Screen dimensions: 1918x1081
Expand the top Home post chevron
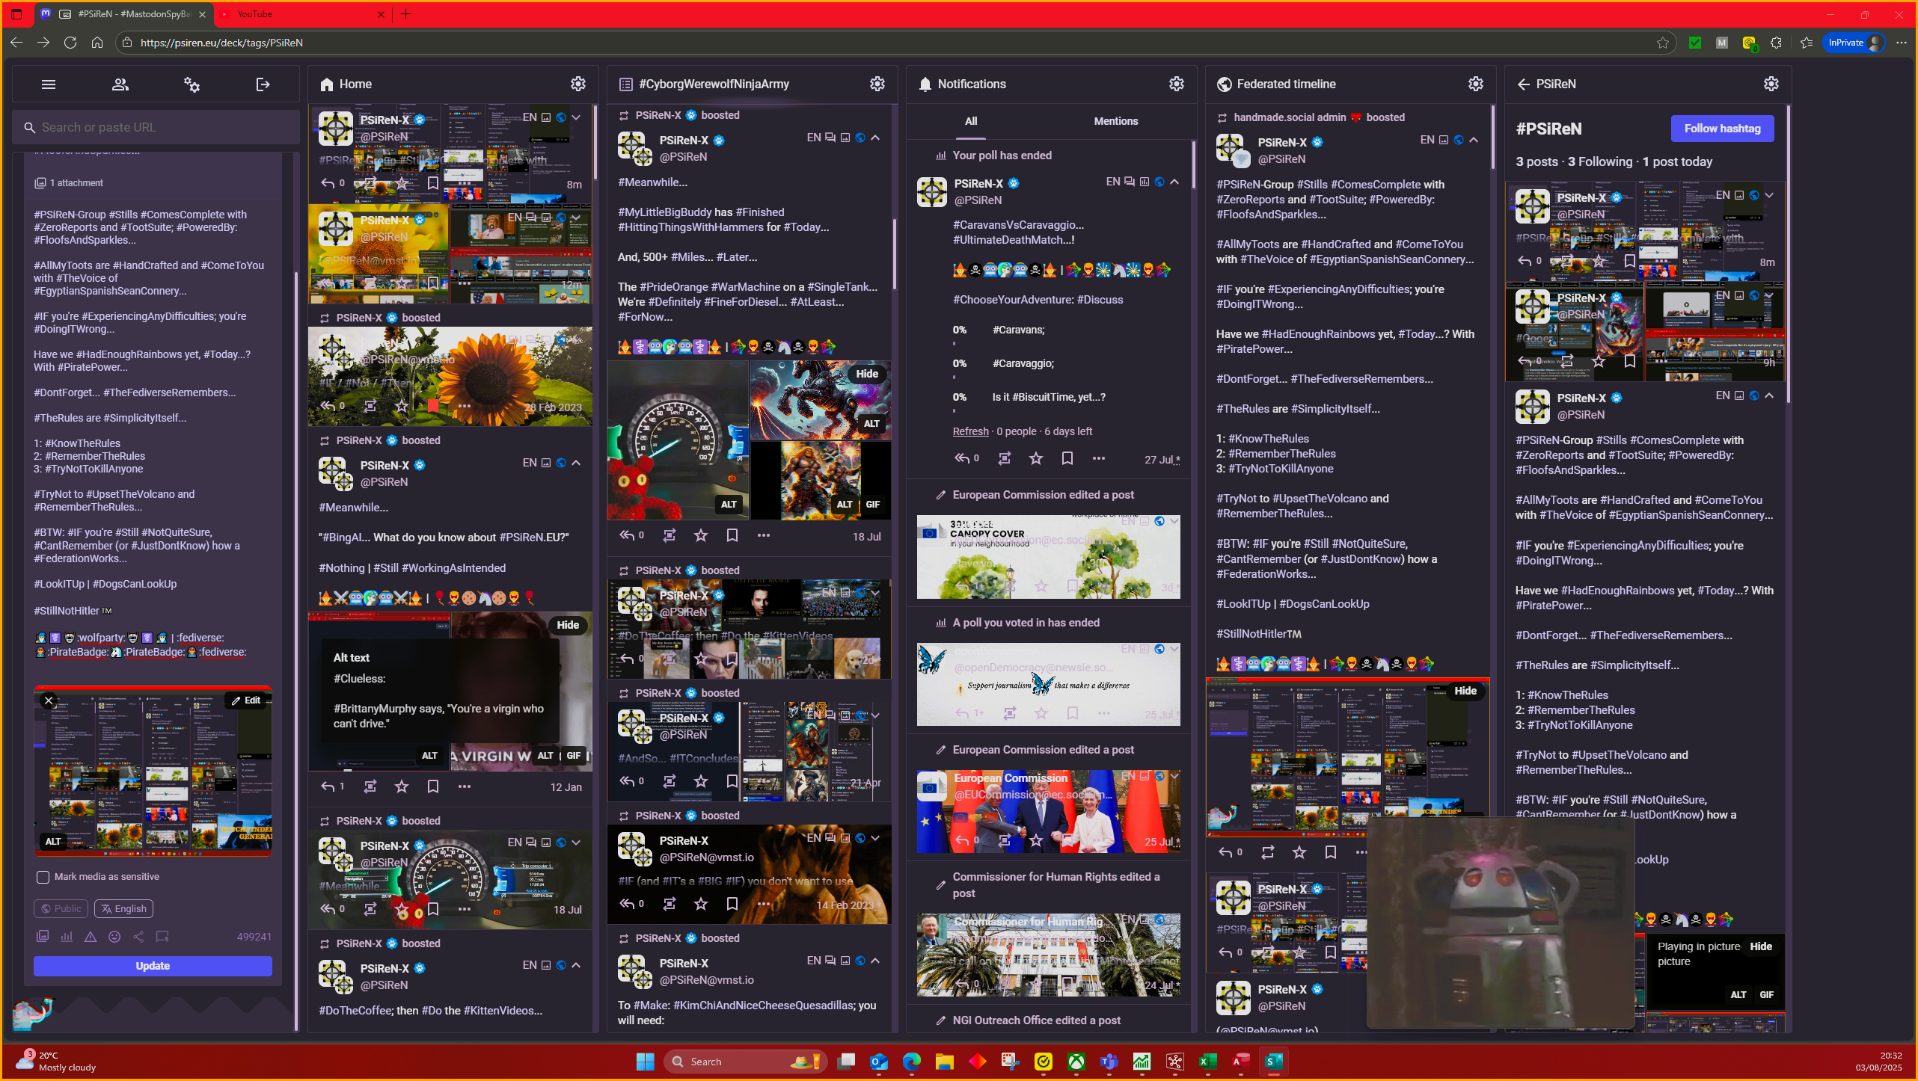(x=576, y=118)
